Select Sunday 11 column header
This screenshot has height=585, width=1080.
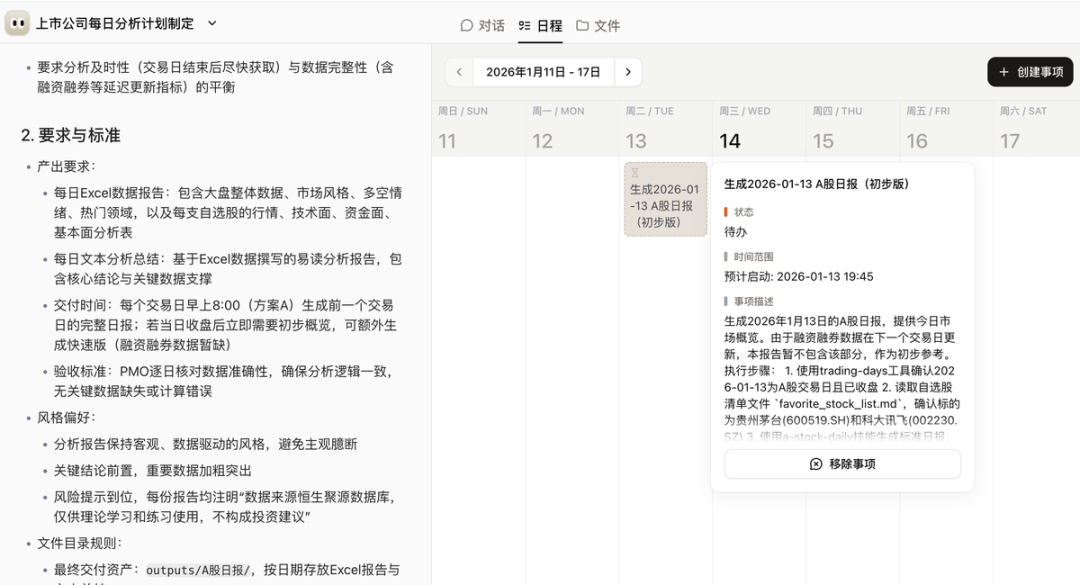coord(478,129)
